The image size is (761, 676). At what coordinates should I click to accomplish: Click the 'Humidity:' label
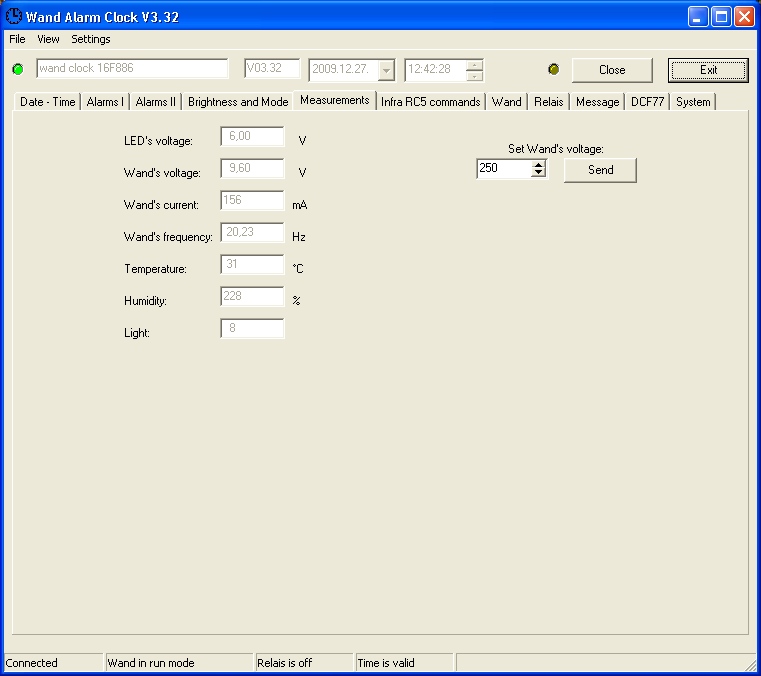[x=145, y=301]
